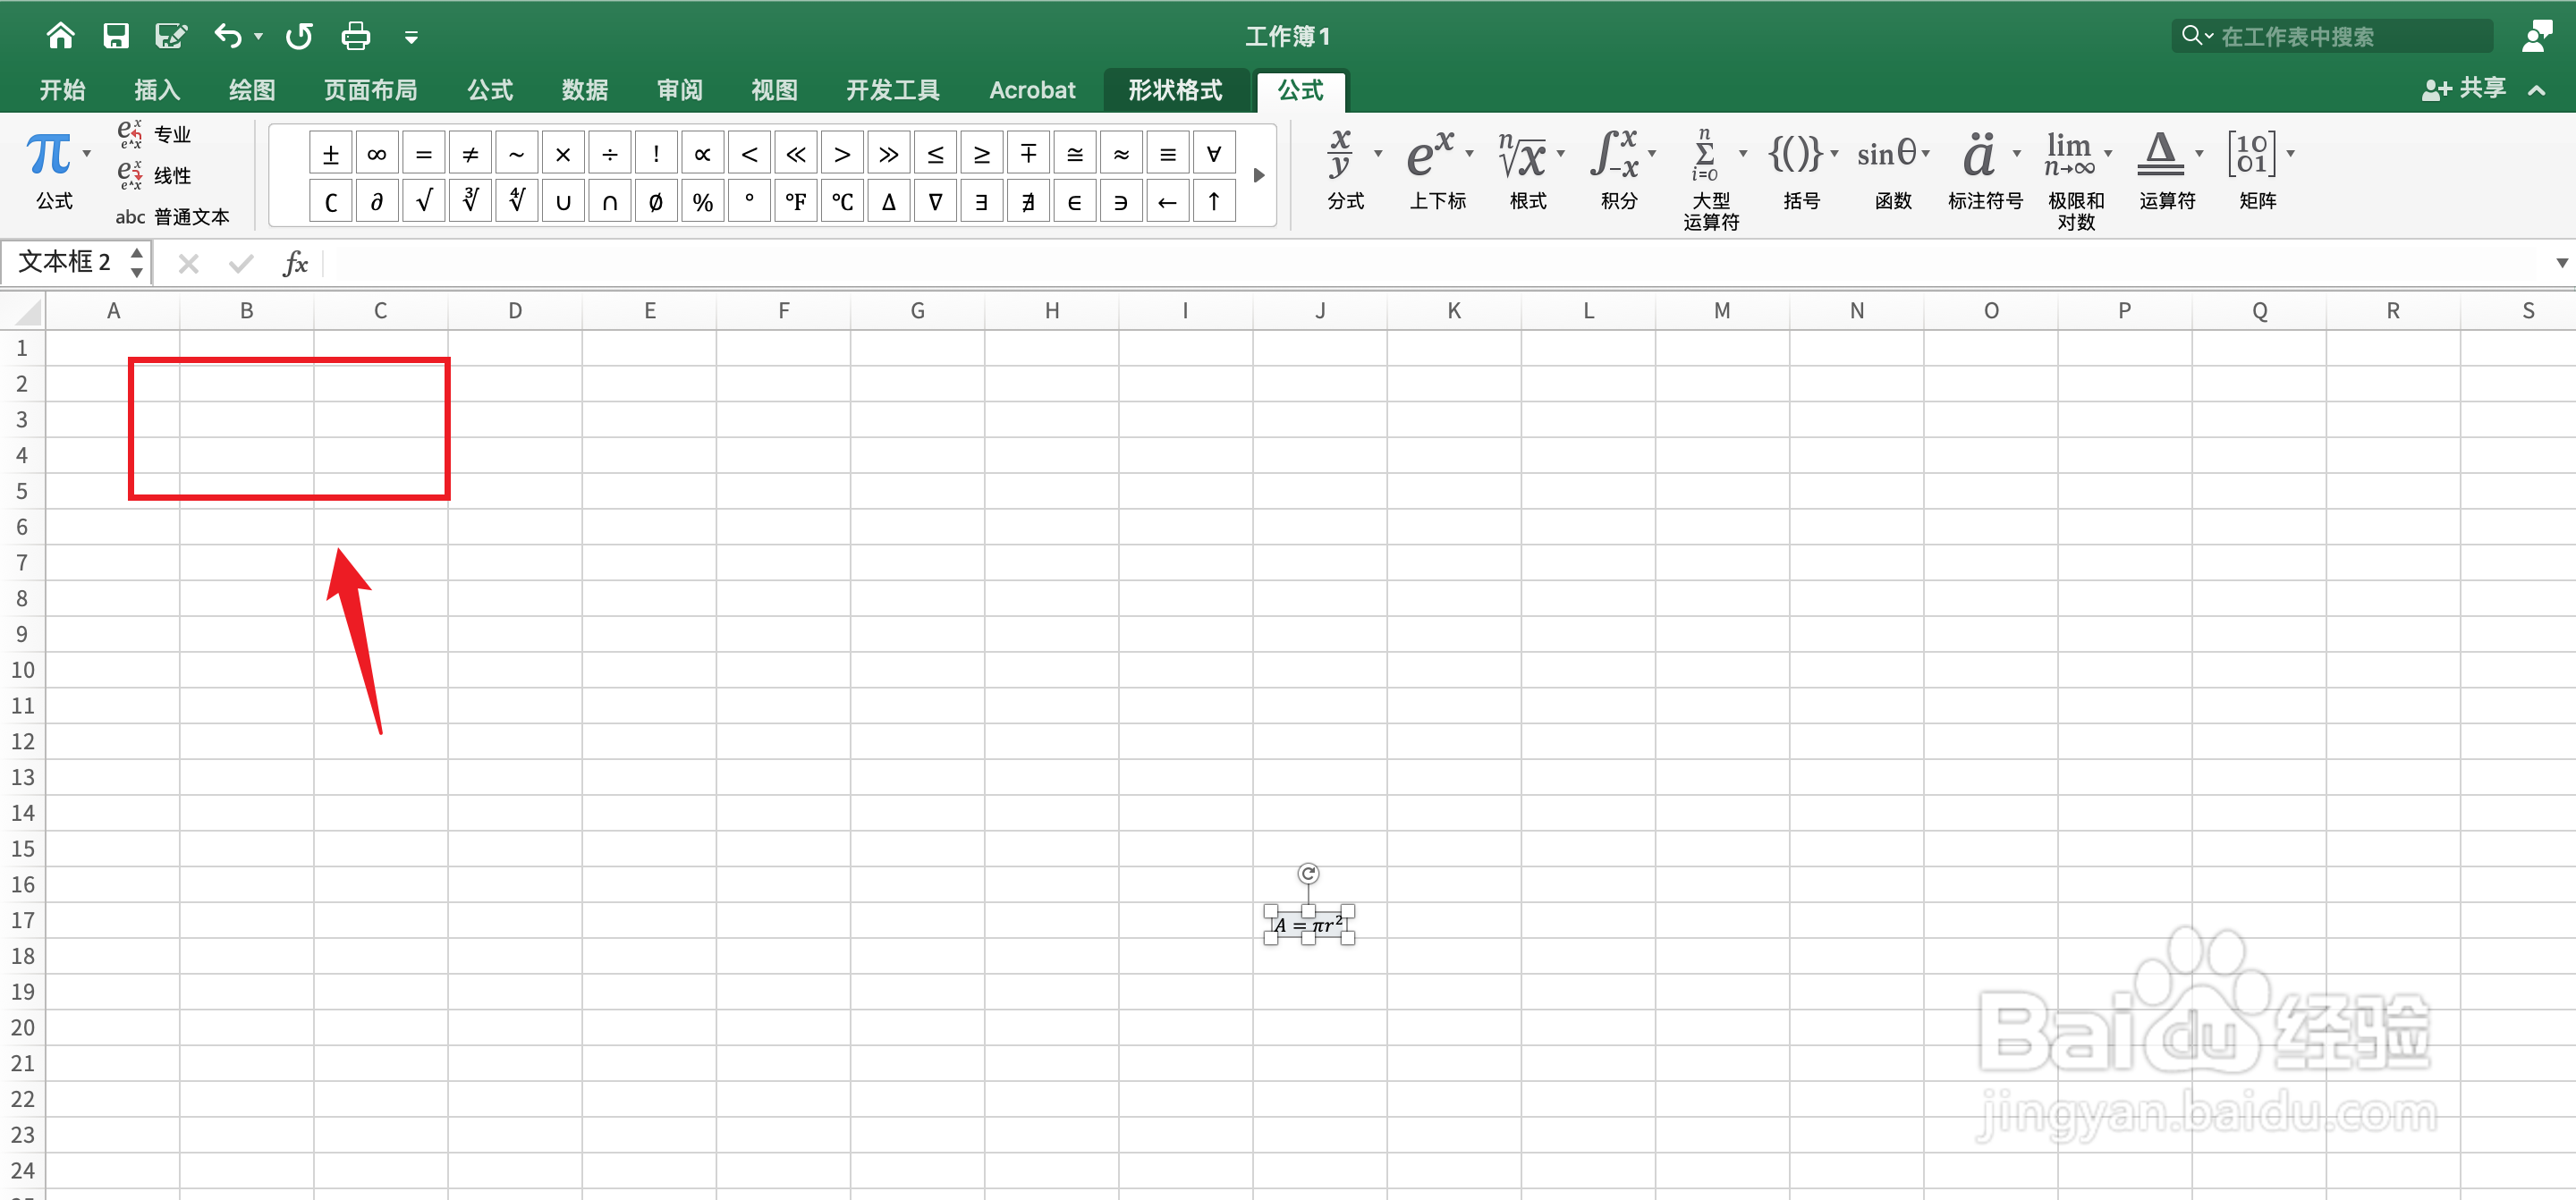The image size is (2576, 1200).
Task: Open the Undo history dropdown arrow
Action: 259,37
